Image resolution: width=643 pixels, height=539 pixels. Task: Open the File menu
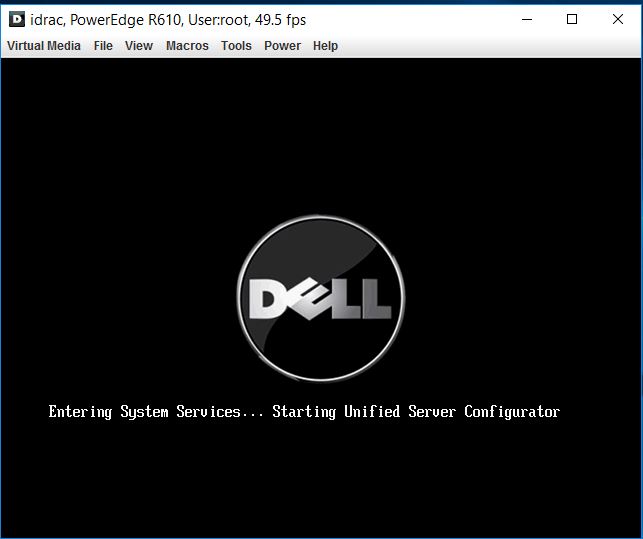click(103, 46)
